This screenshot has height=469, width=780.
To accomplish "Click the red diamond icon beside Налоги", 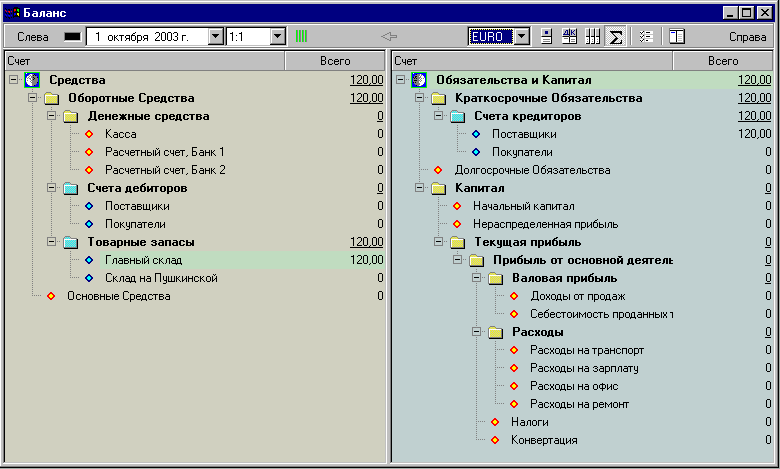I will pos(495,422).
